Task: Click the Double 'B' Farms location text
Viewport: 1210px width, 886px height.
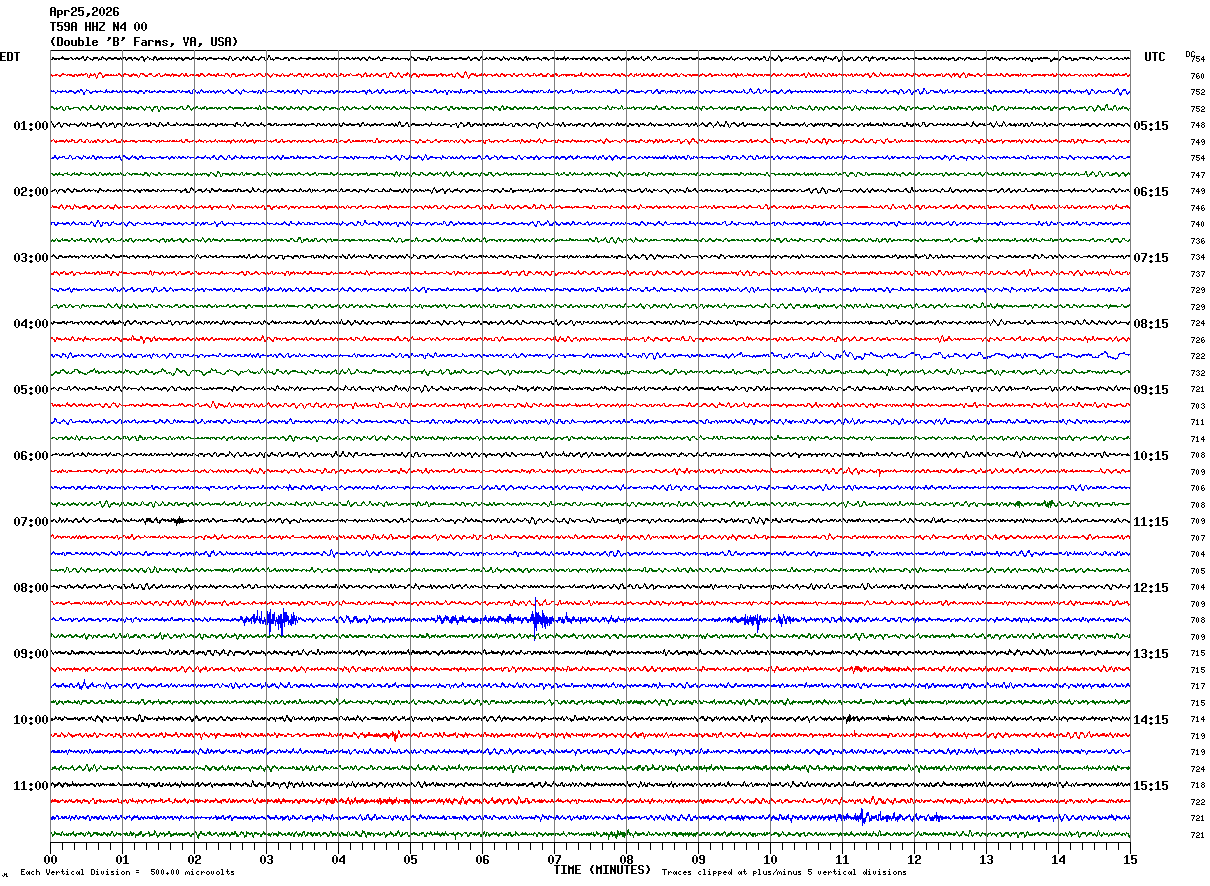Action: tap(144, 42)
